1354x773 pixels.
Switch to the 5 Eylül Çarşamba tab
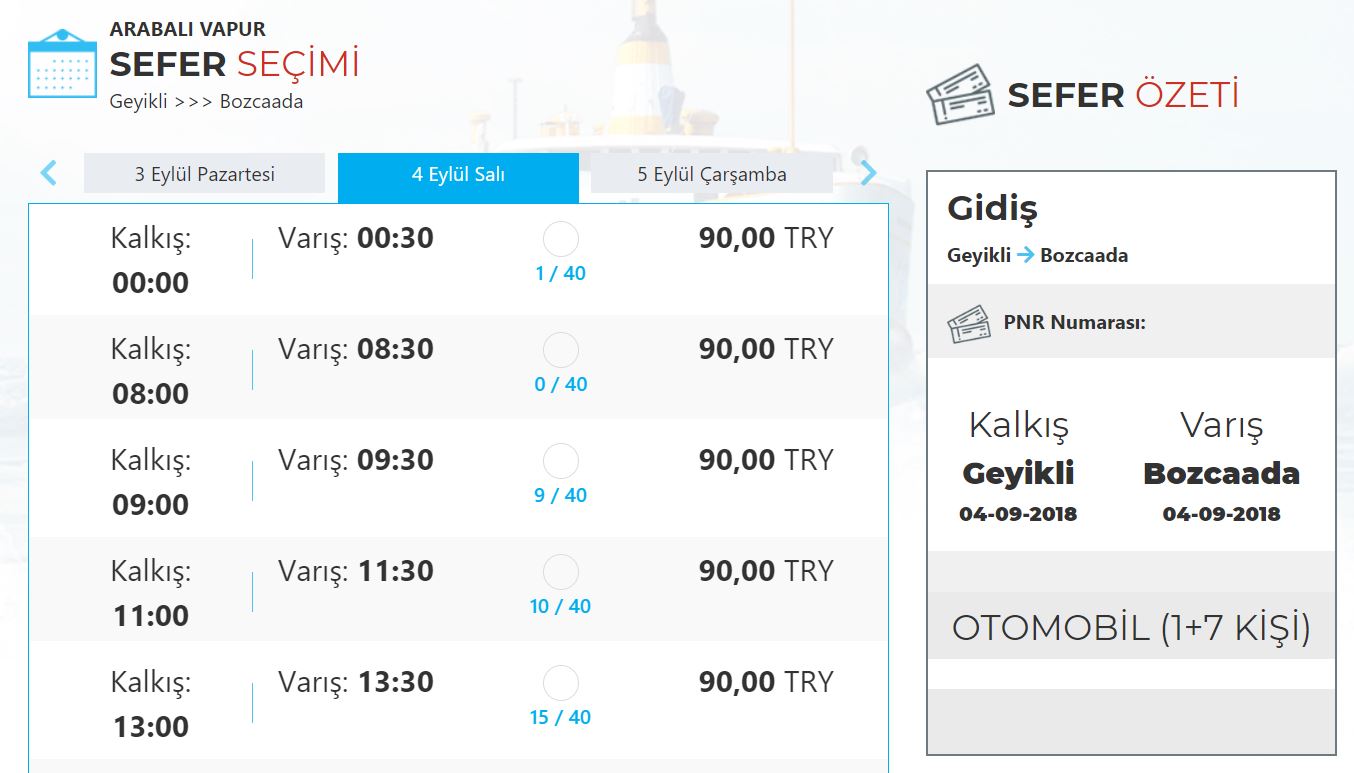click(x=712, y=174)
